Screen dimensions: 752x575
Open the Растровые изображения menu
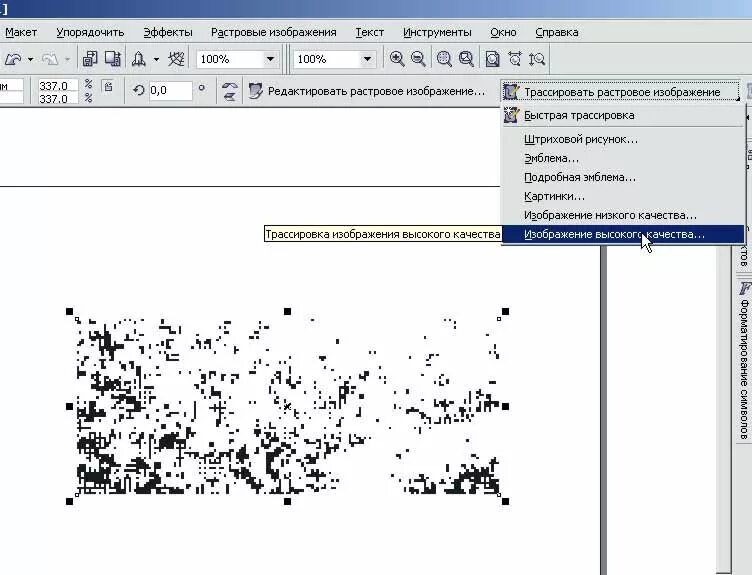point(274,32)
